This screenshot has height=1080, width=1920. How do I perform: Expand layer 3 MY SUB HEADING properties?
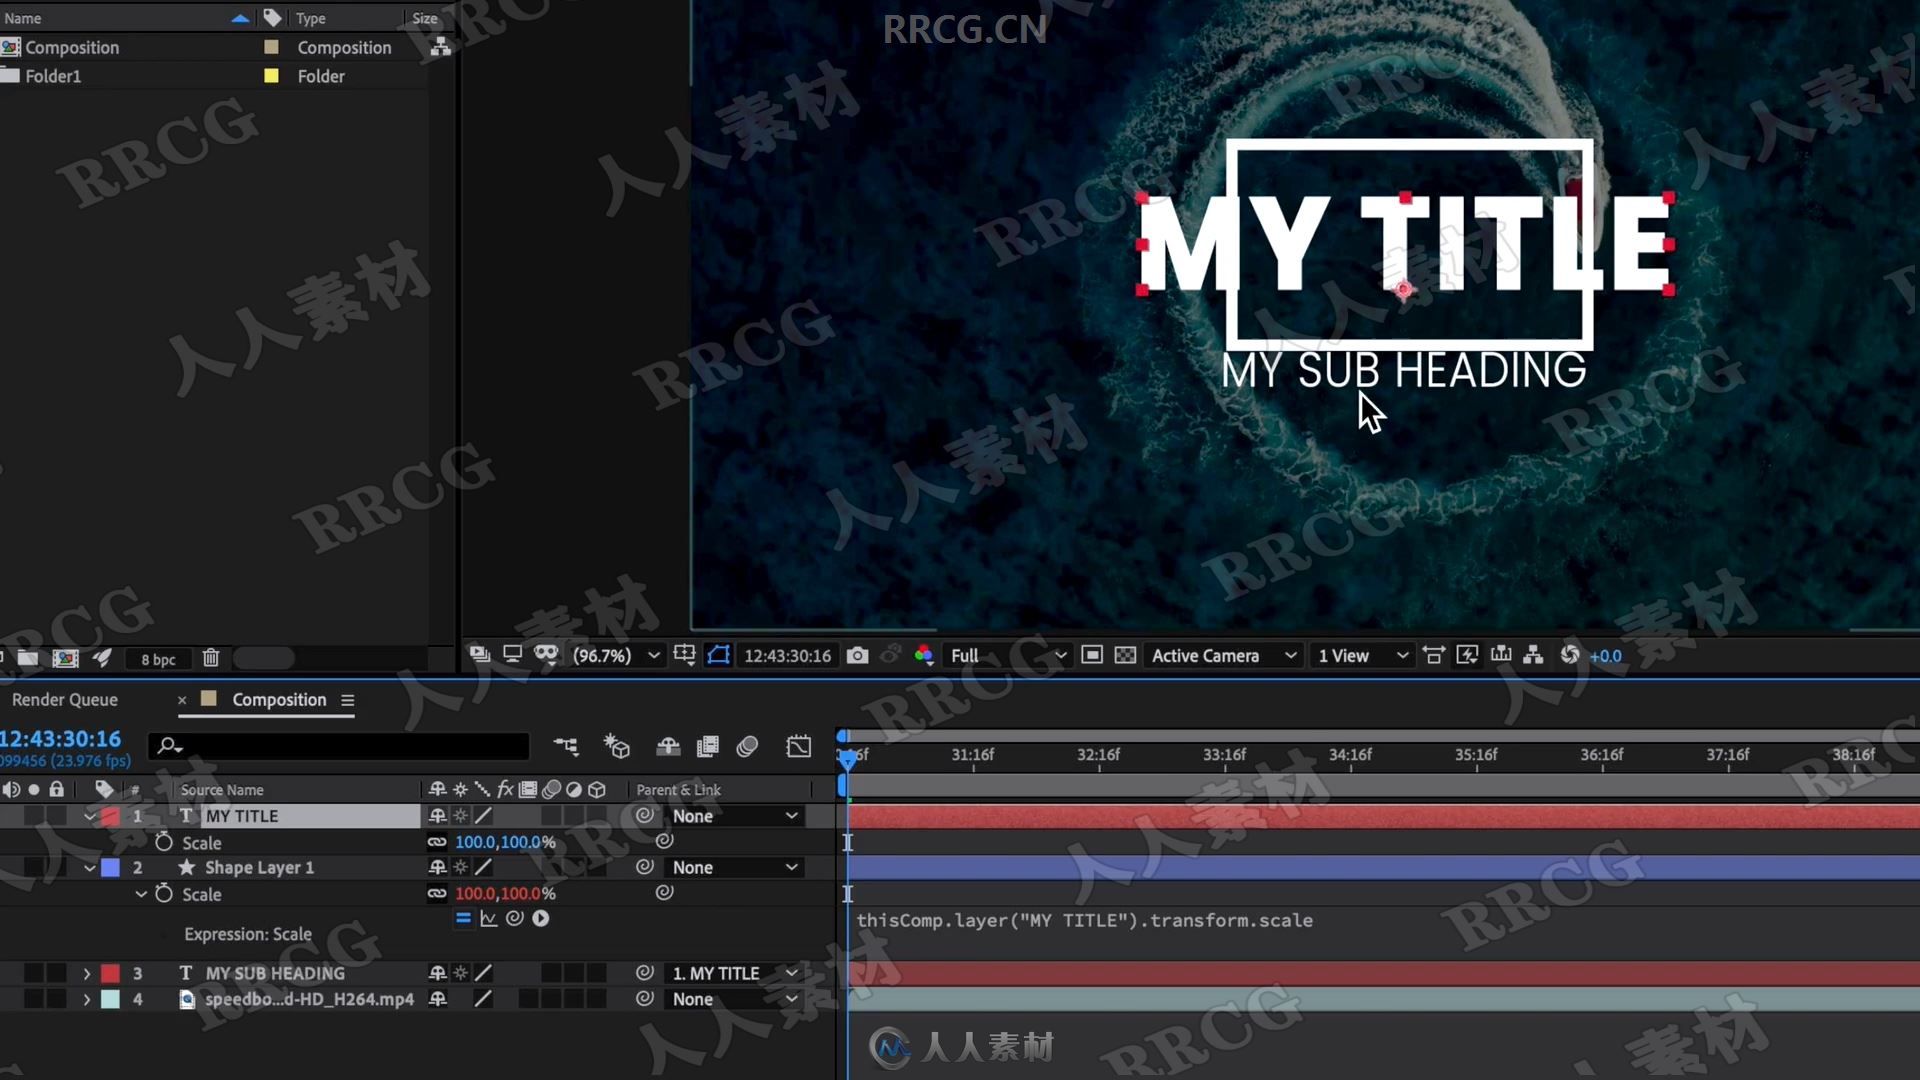click(x=87, y=973)
